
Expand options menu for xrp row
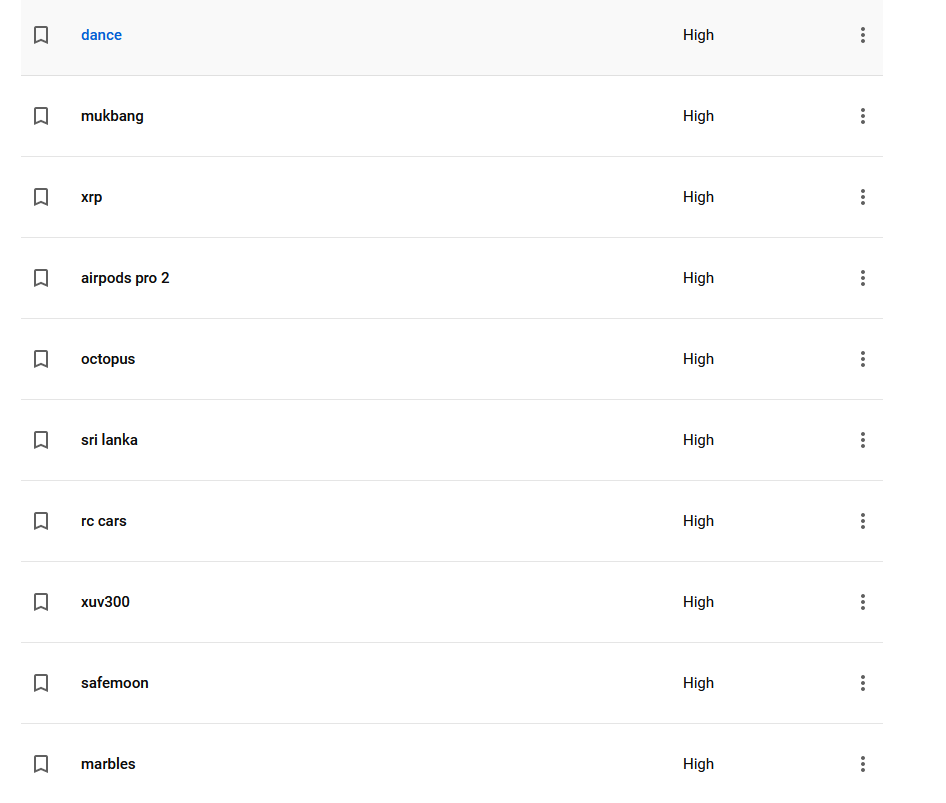pos(862,197)
